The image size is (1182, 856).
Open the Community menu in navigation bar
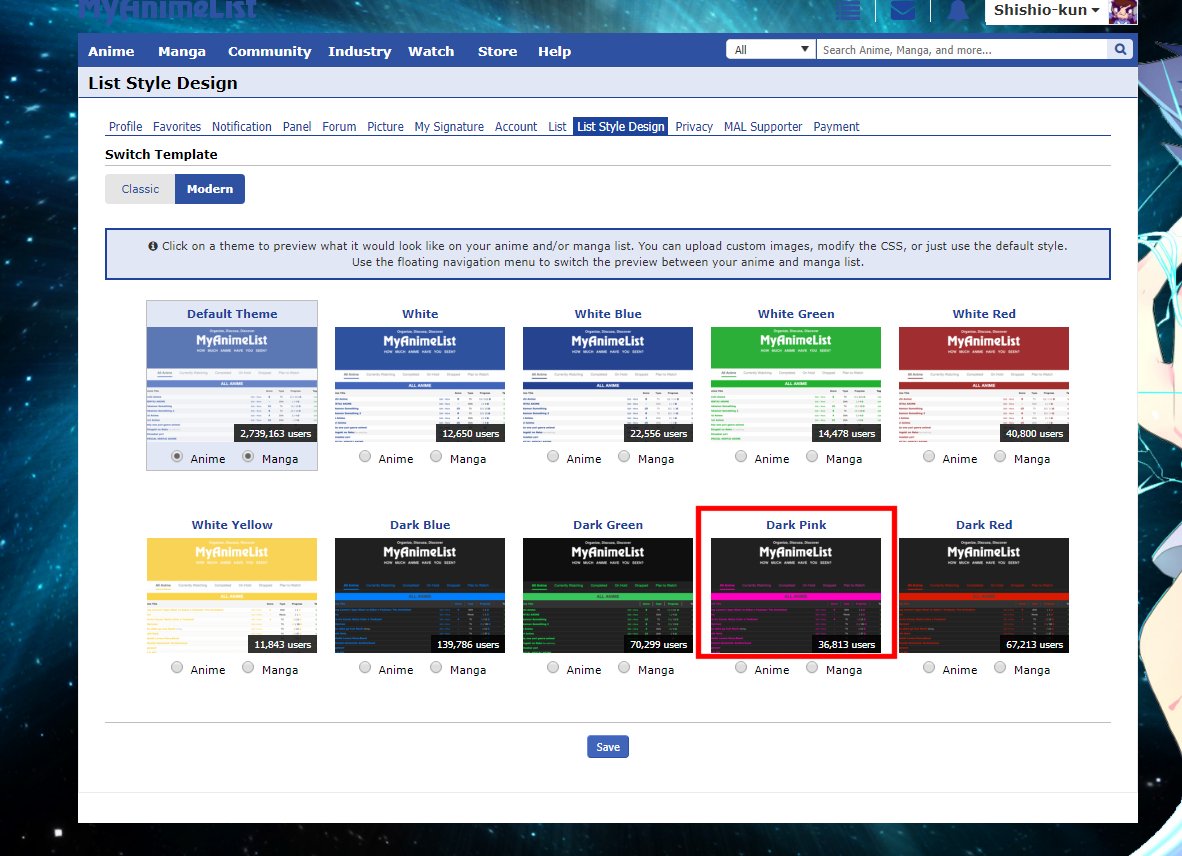269,52
